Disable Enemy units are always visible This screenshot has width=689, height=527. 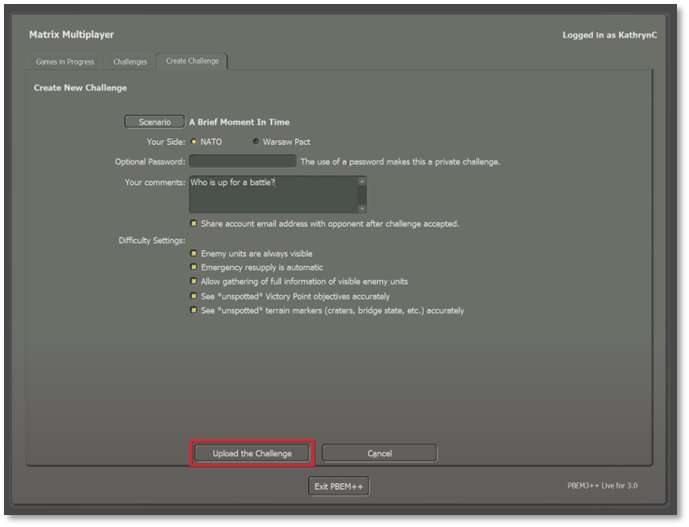click(x=194, y=254)
